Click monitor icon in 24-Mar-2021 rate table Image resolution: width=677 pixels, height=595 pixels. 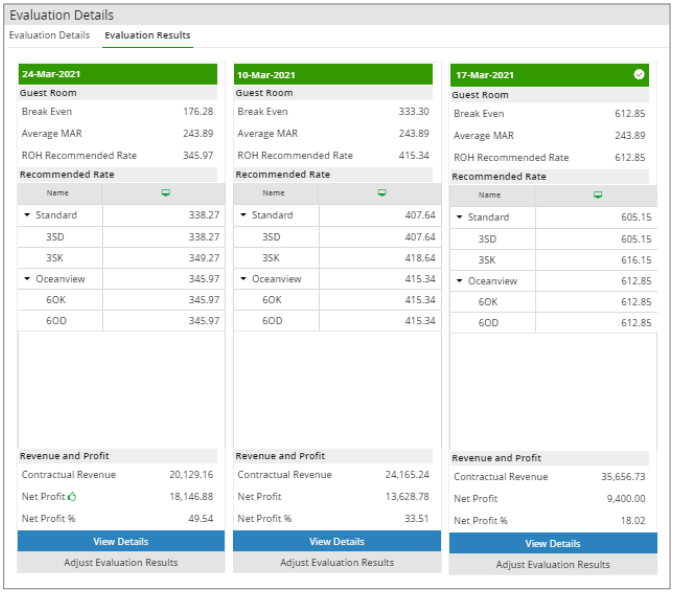pyautogui.click(x=166, y=193)
